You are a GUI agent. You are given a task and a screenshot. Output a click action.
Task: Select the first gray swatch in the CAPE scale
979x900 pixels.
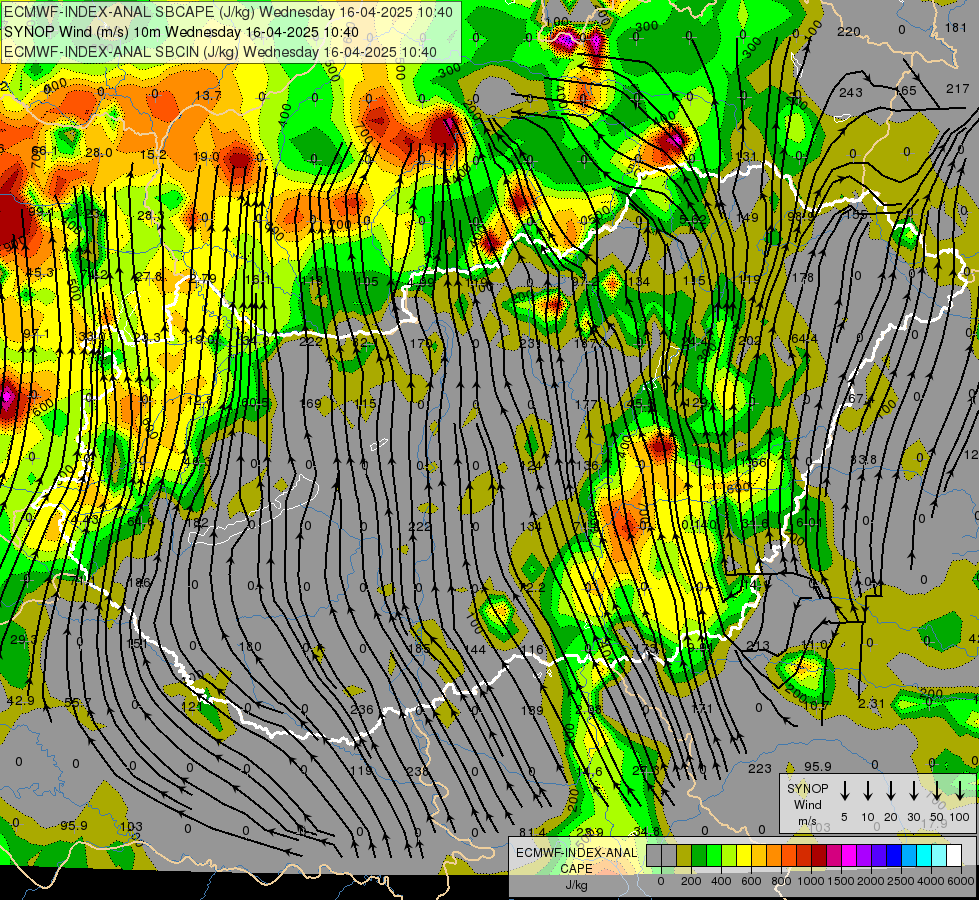click(654, 856)
